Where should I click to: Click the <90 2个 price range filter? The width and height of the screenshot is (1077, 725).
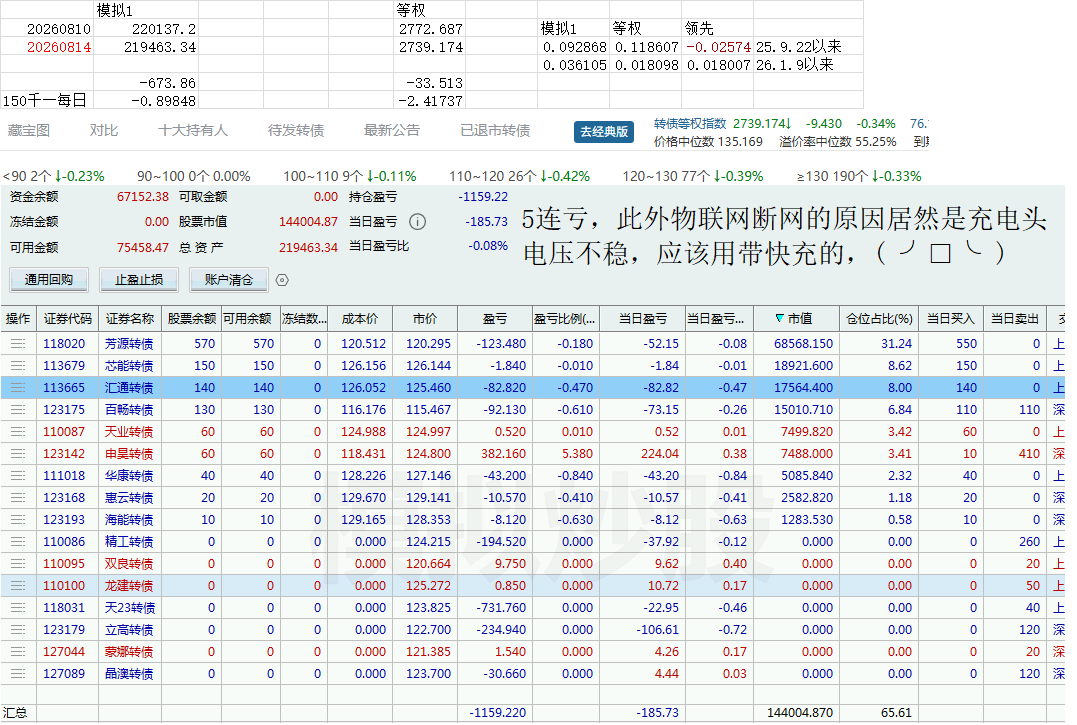tap(54, 176)
